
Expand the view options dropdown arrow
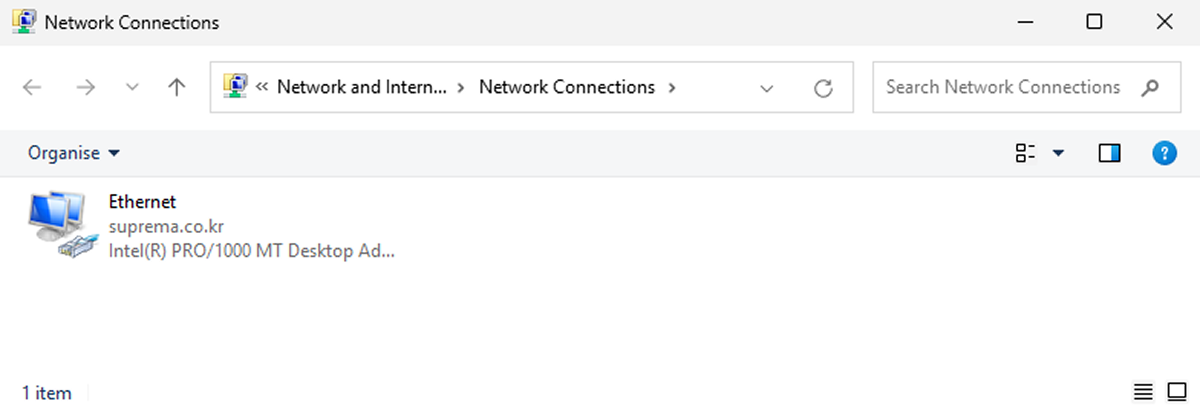(x=1058, y=153)
